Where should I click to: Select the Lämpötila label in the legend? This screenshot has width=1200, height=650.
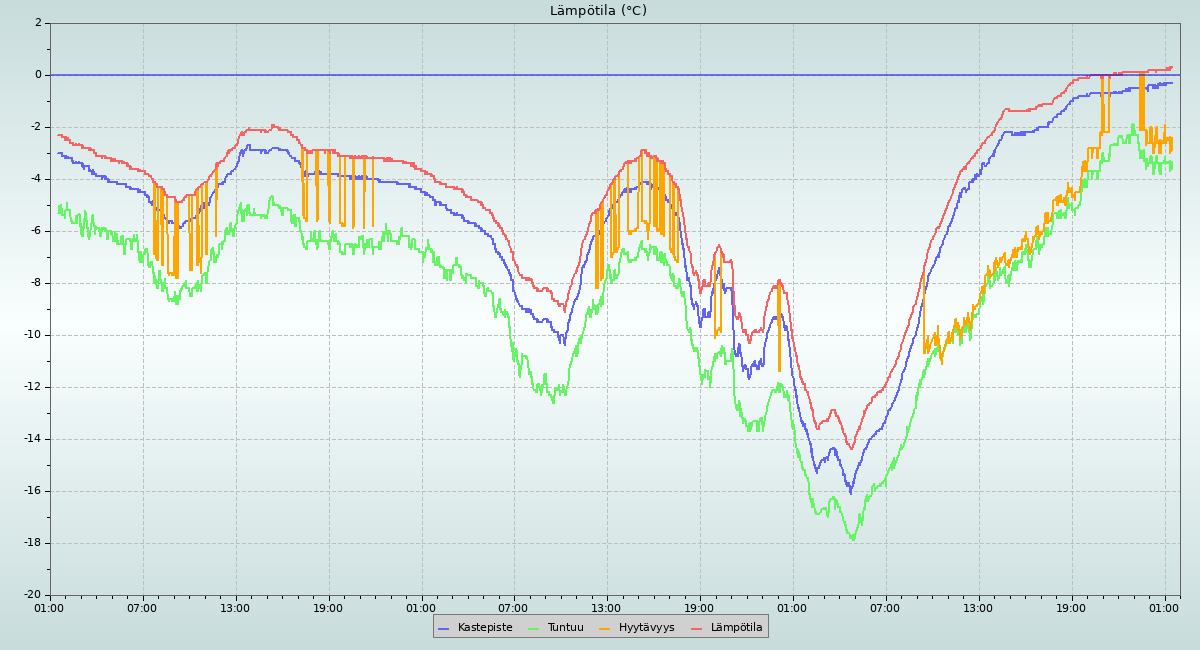click(736, 628)
